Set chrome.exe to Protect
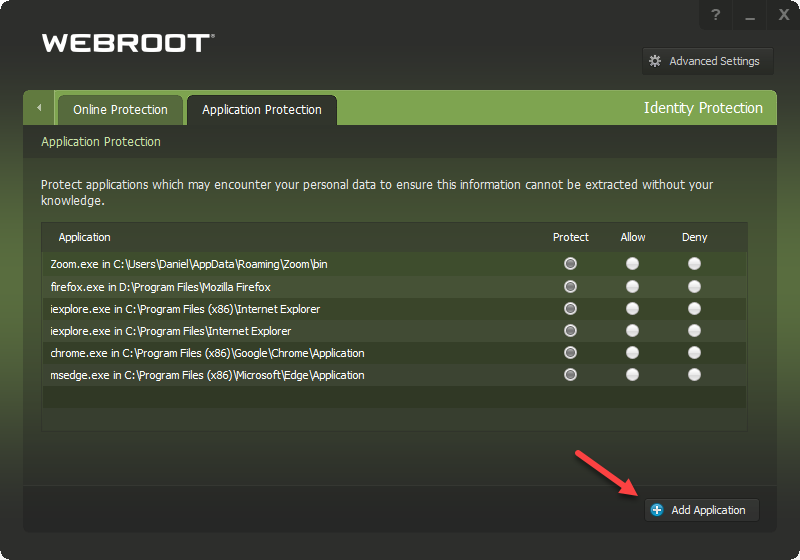800x560 pixels. click(570, 352)
